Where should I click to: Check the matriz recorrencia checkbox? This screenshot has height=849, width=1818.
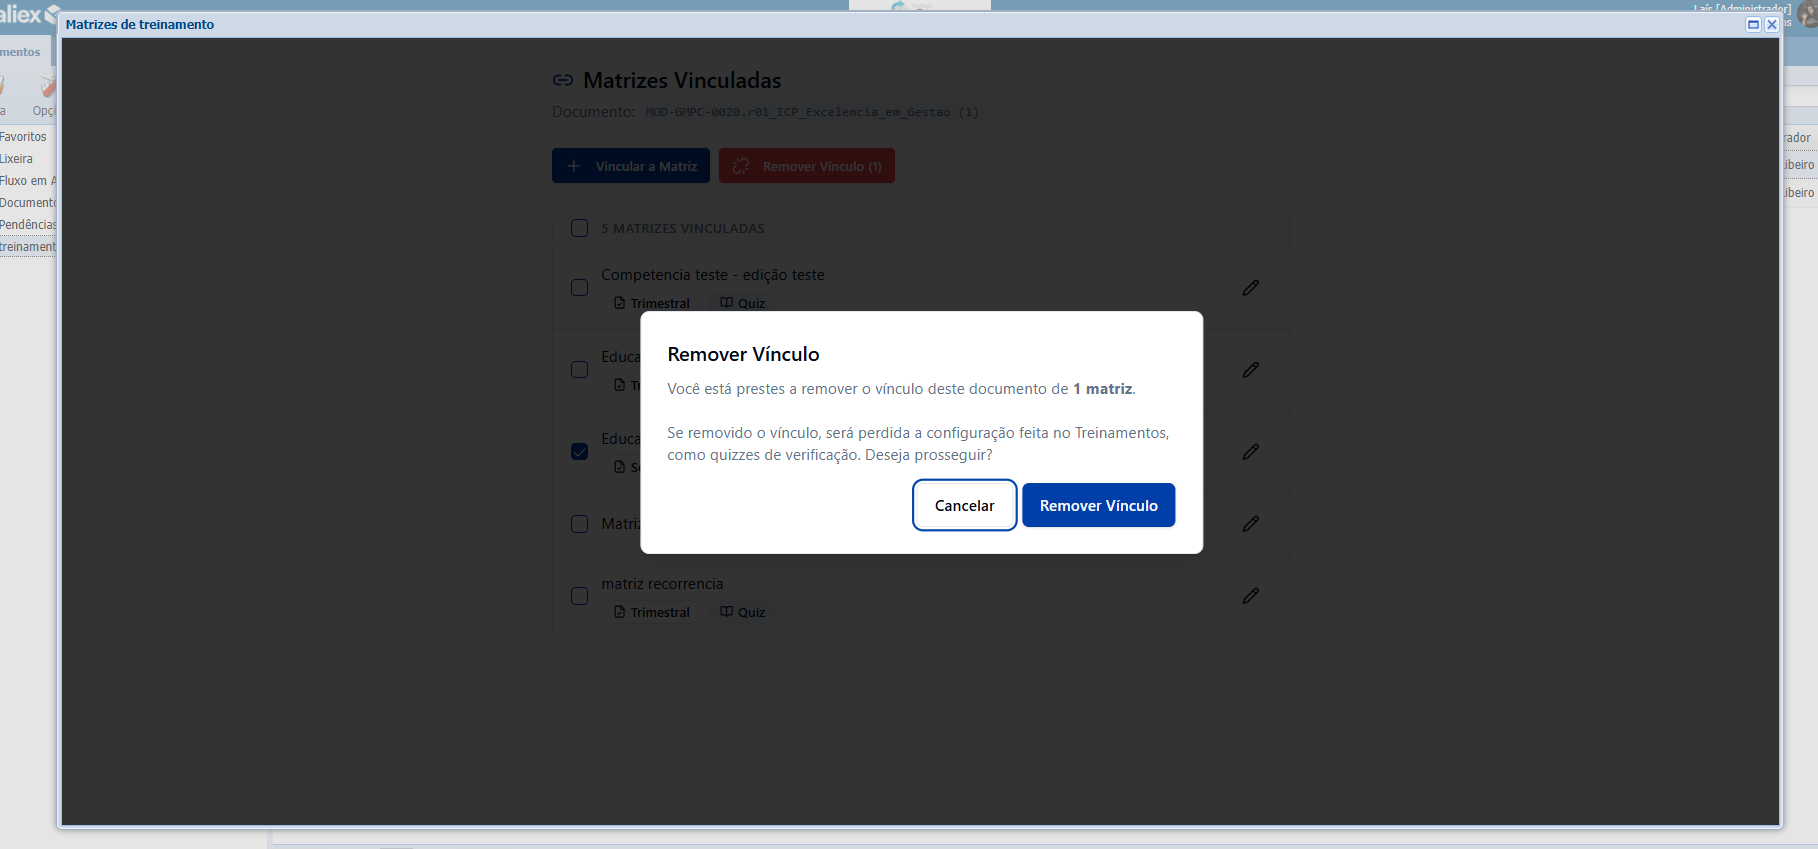click(x=579, y=596)
